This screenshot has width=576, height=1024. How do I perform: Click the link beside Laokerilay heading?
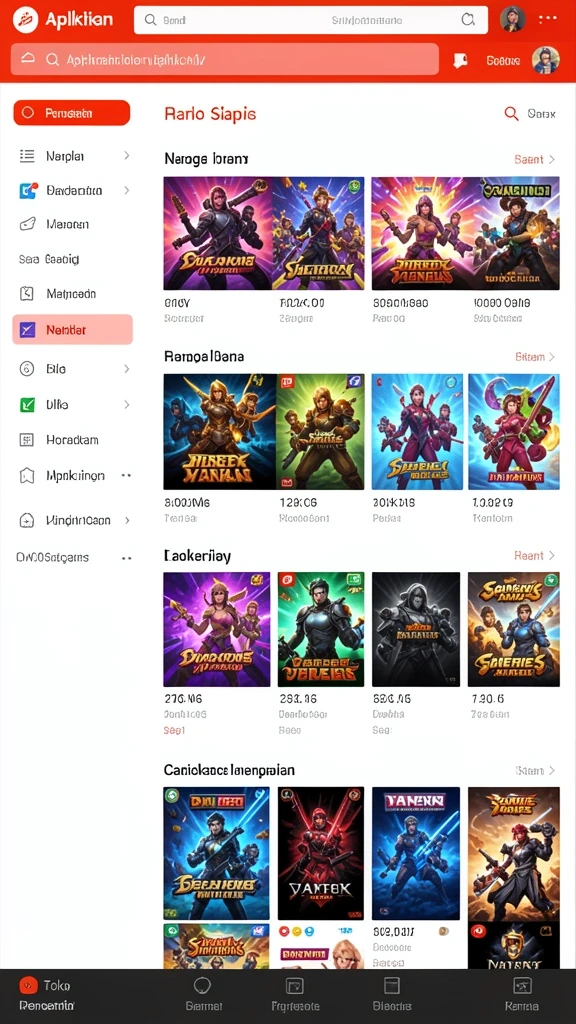[534, 556]
